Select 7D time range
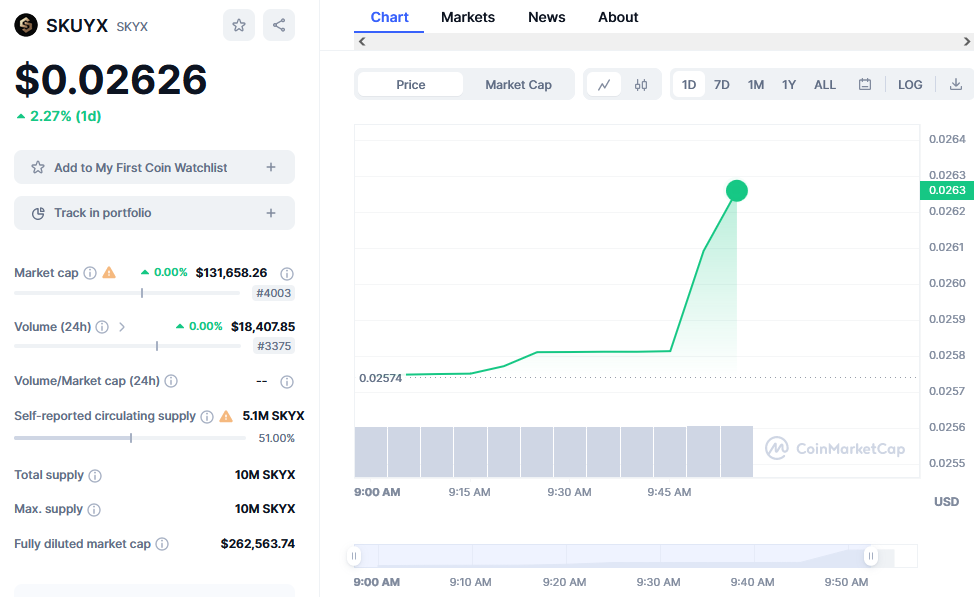This screenshot has width=974, height=597. tap(722, 84)
